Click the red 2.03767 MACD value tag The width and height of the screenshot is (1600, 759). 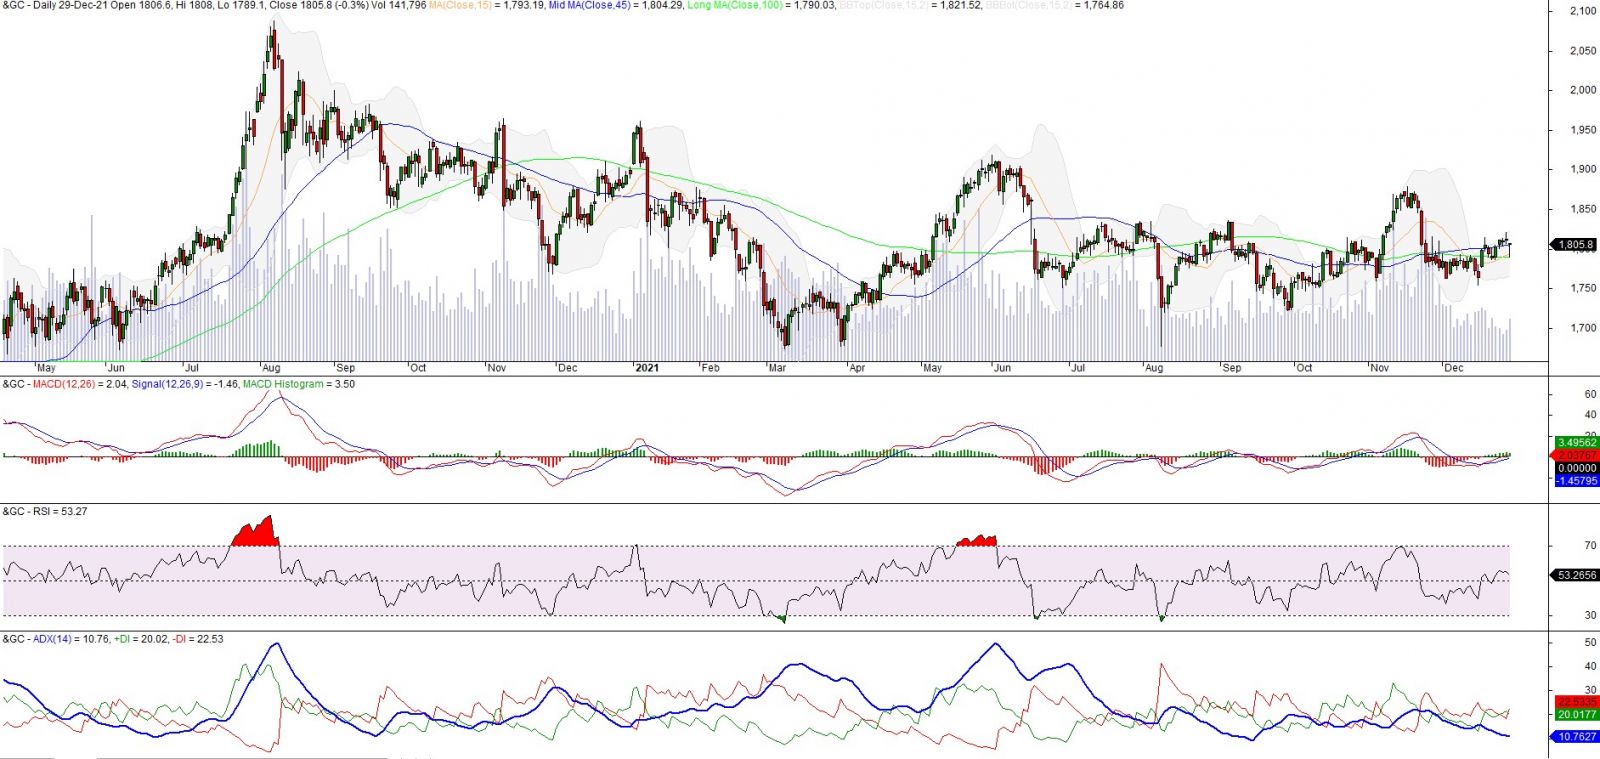pyautogui.click(x=1576, y=455)
